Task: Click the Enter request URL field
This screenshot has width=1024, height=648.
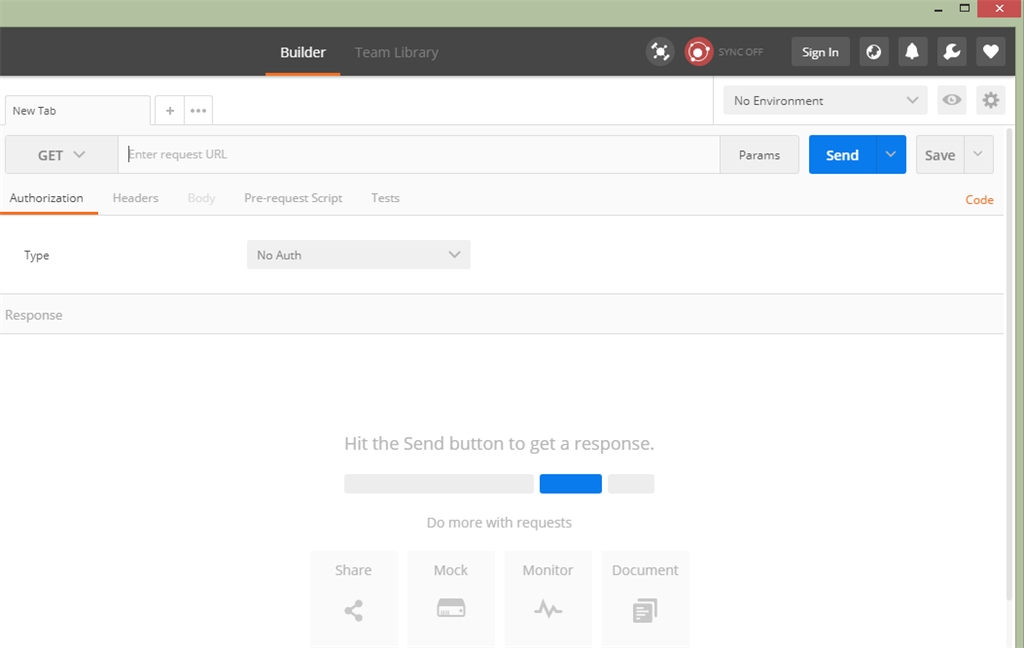Action: tap(419, 155)
